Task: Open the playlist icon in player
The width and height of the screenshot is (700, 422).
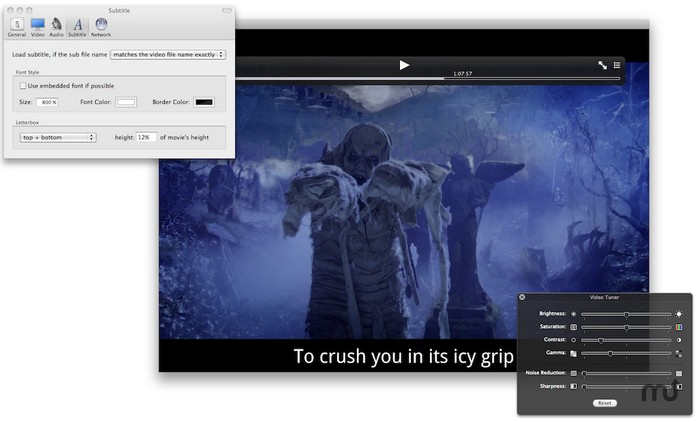Action: click(617, 65)
